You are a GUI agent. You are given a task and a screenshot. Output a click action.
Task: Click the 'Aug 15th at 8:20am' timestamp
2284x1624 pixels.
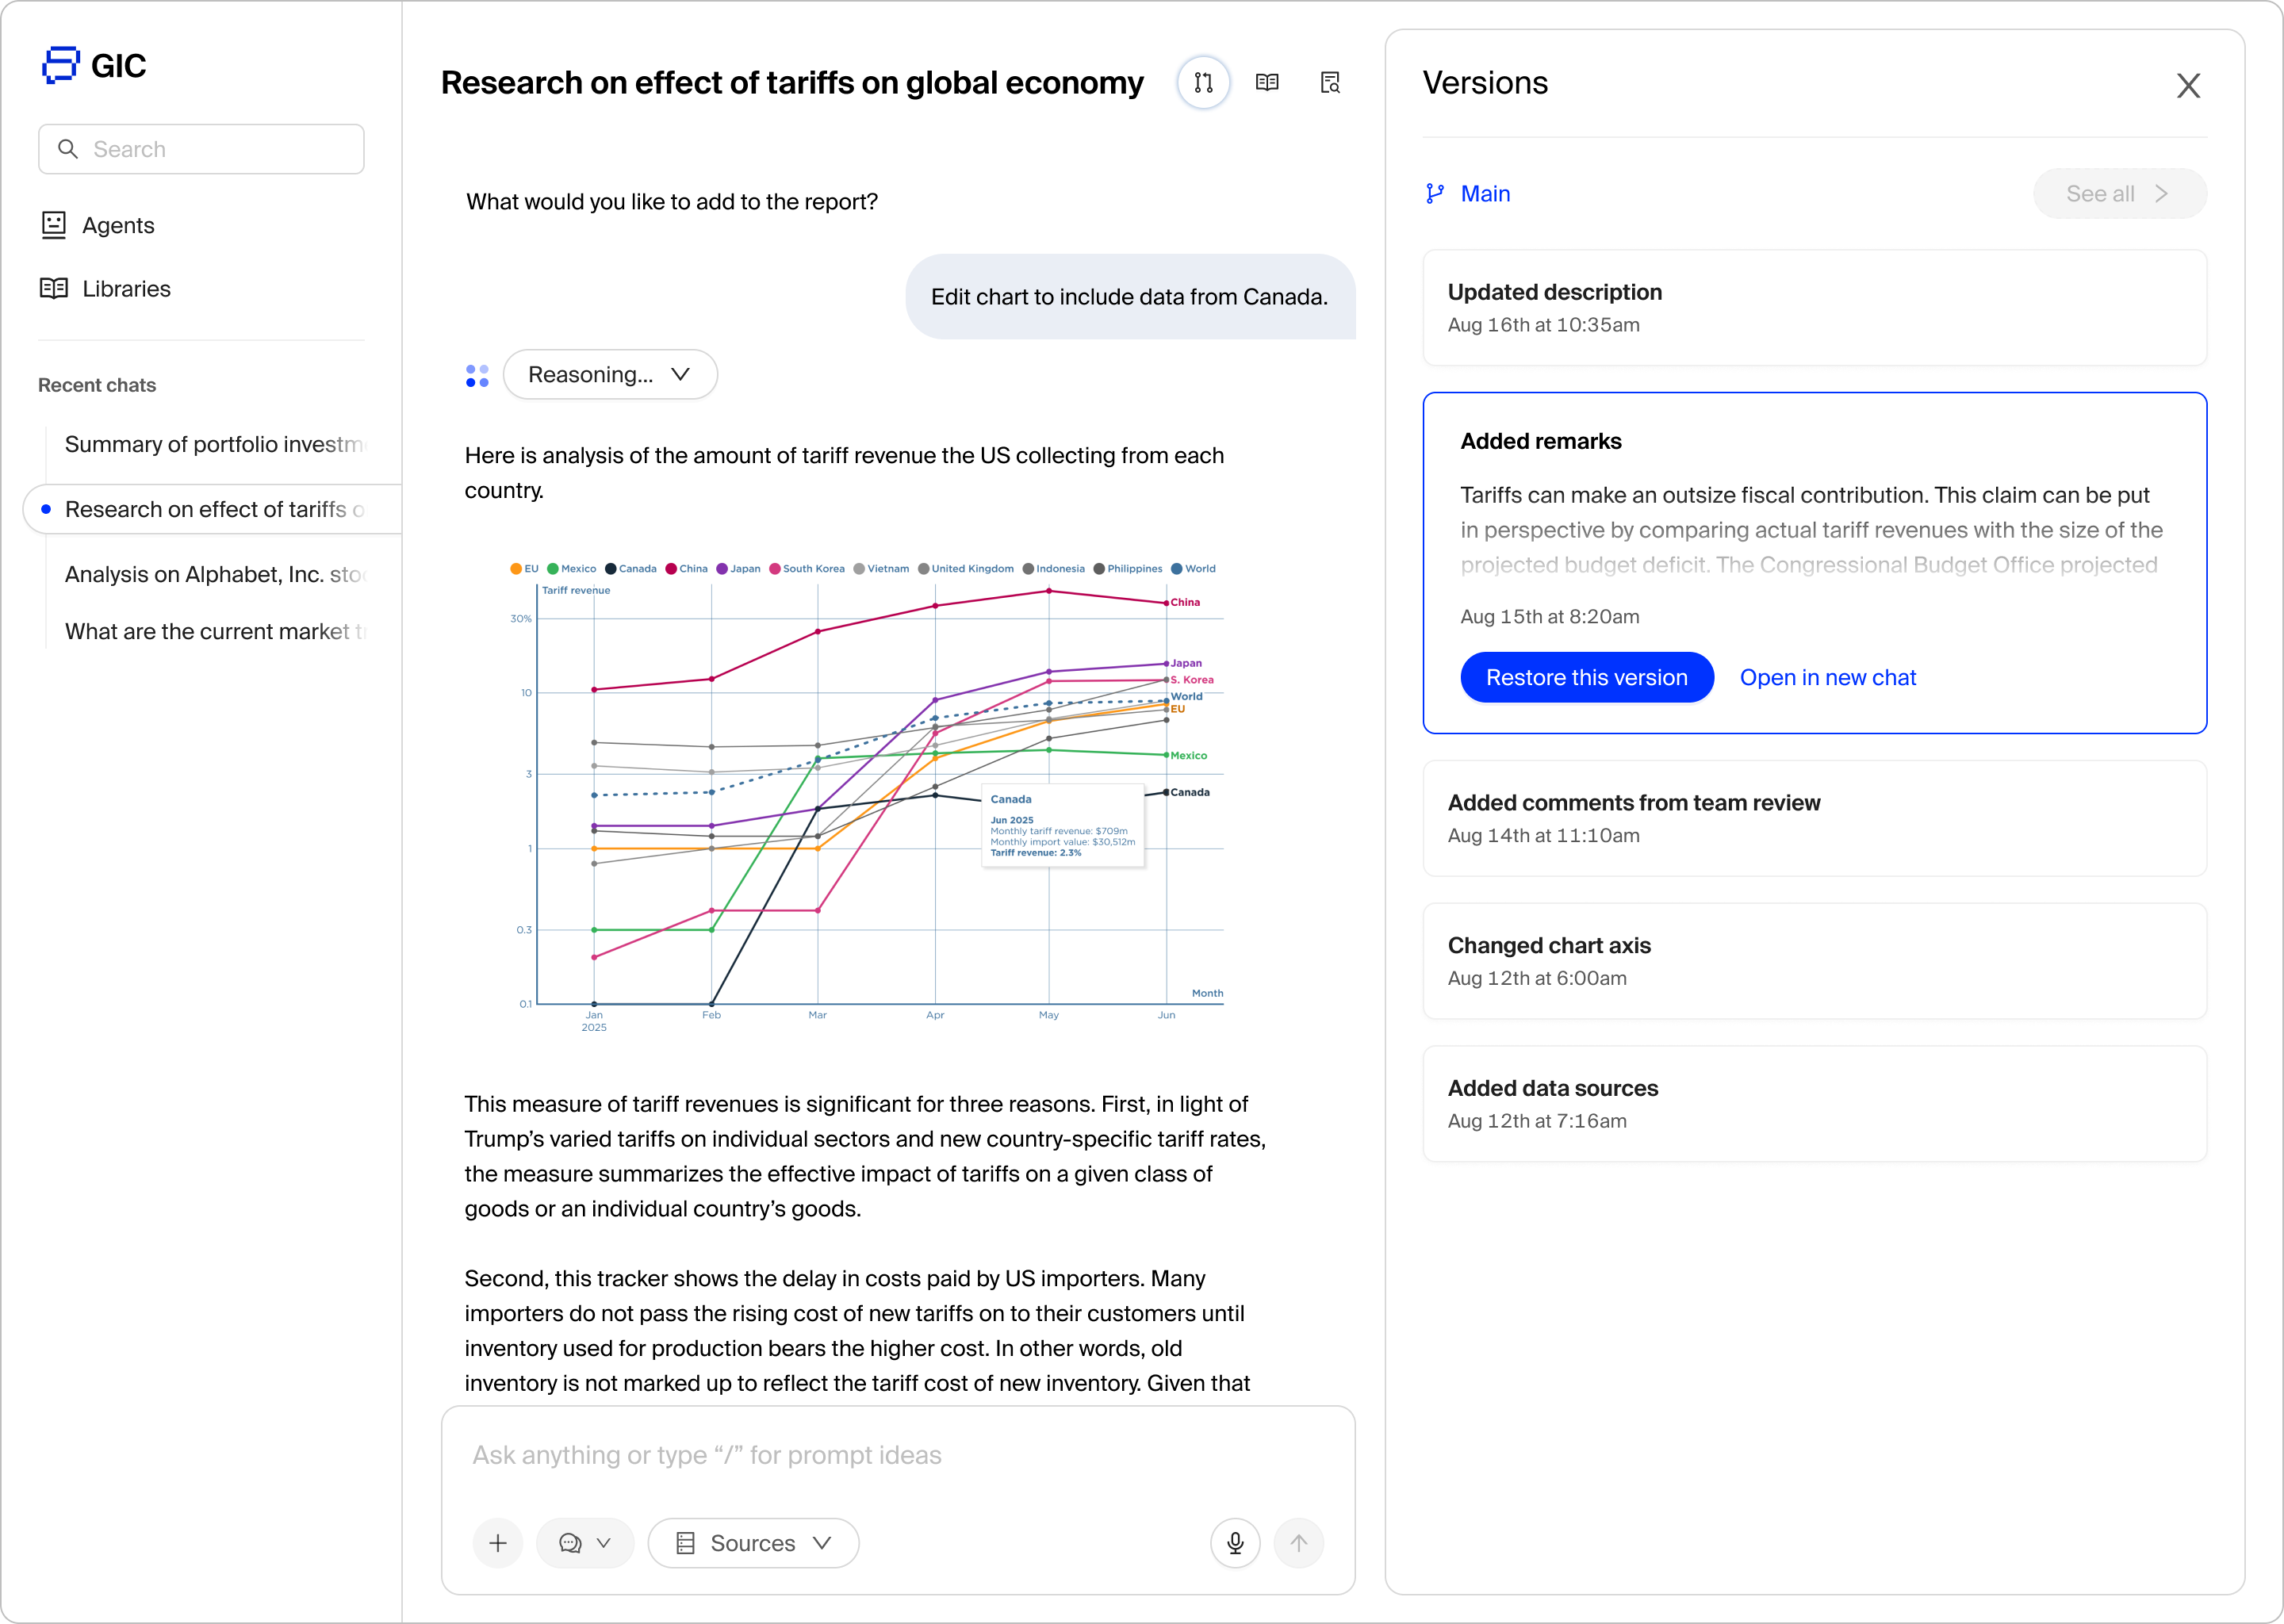(x=1549, y=616)
